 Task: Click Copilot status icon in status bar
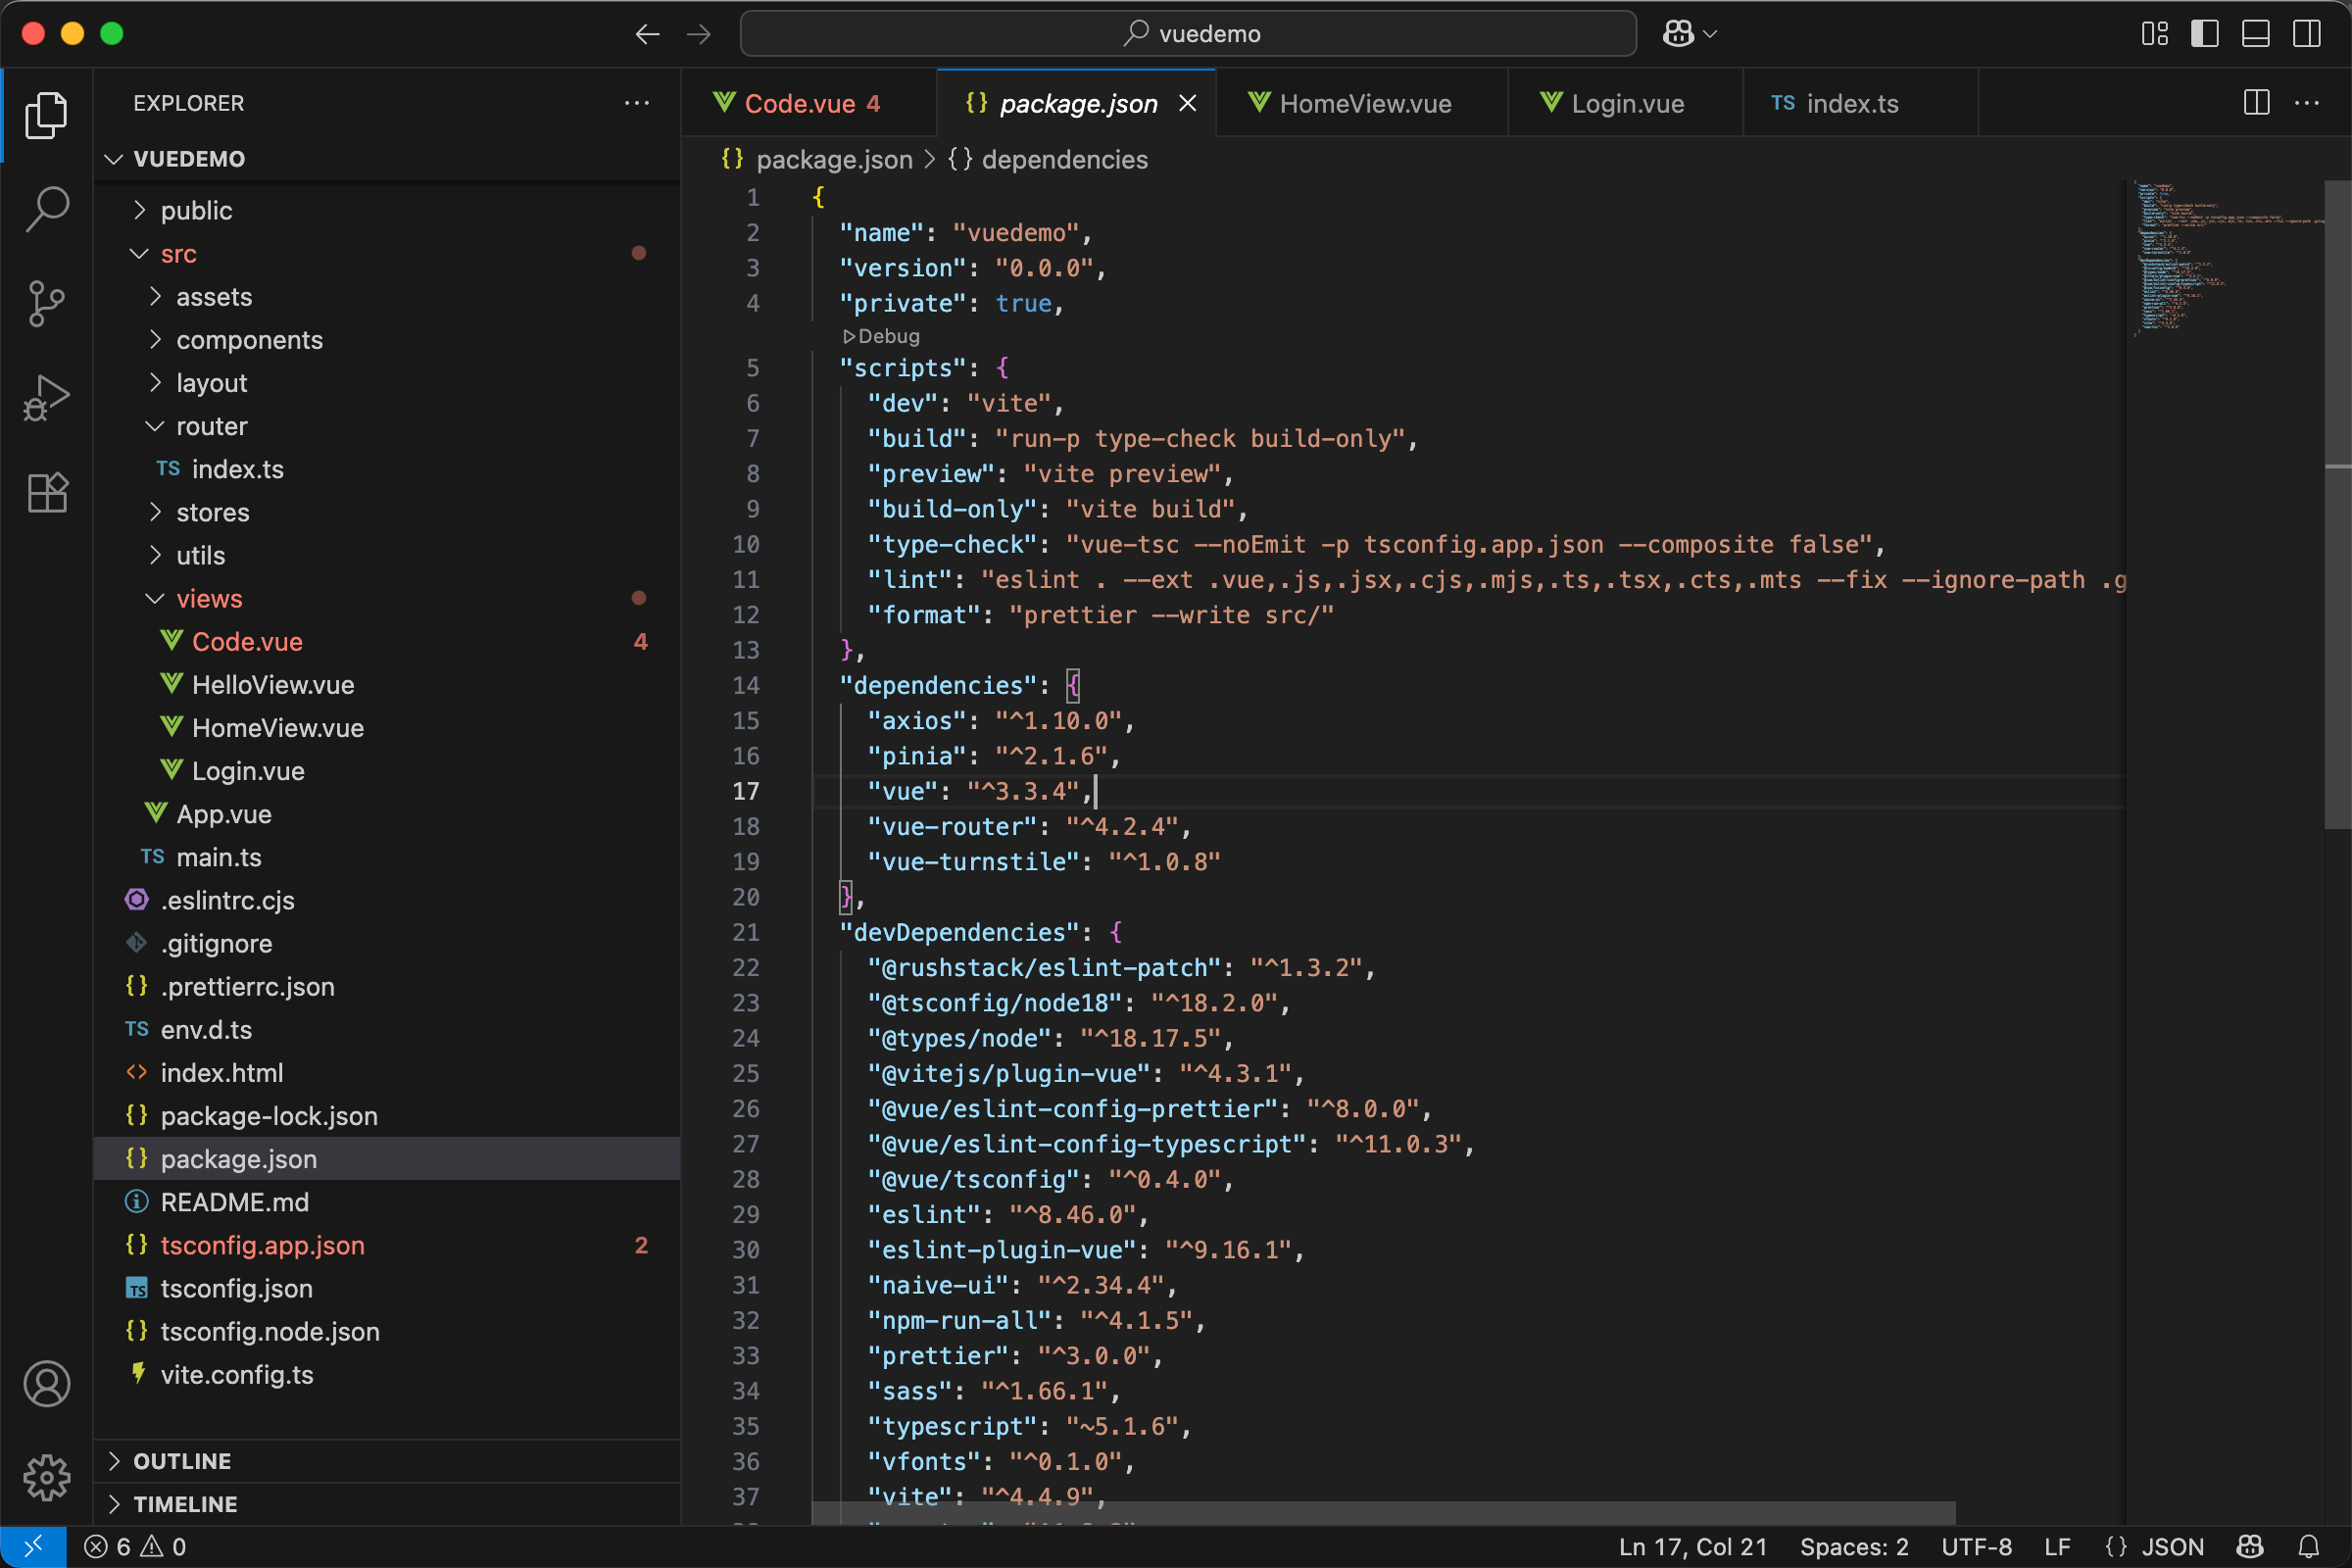tap(2250, 1547)
